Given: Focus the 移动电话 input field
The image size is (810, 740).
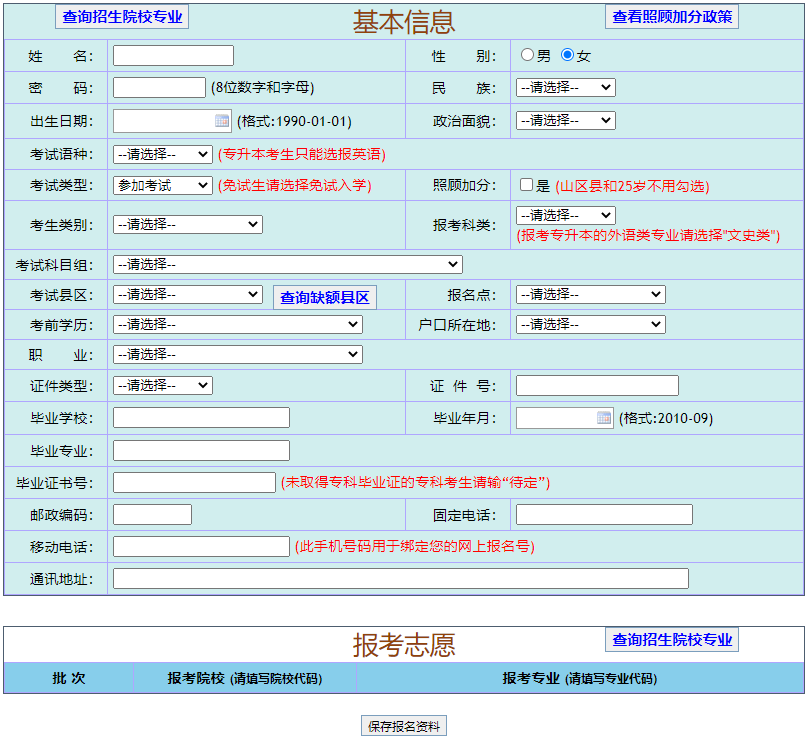Looking at the screenshot, I should click(x=201, y=547).
